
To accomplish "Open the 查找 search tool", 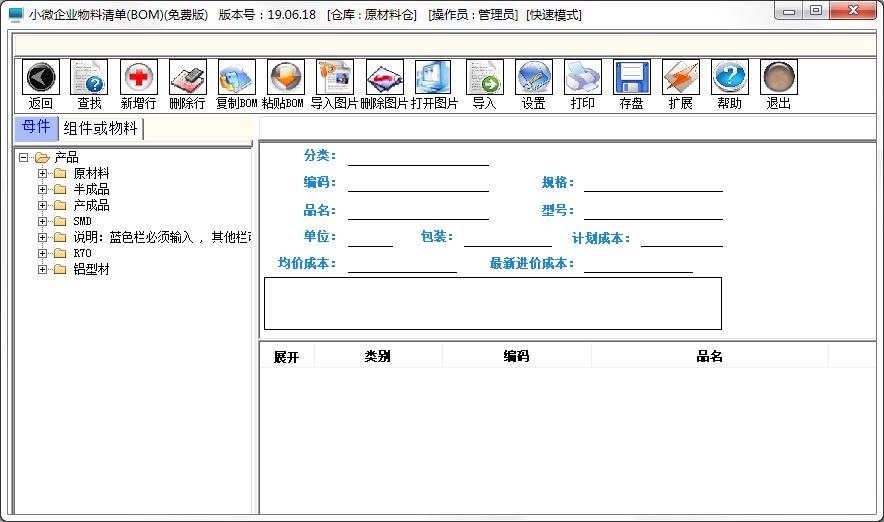I will pyautogui.click(x=89, y=77).
